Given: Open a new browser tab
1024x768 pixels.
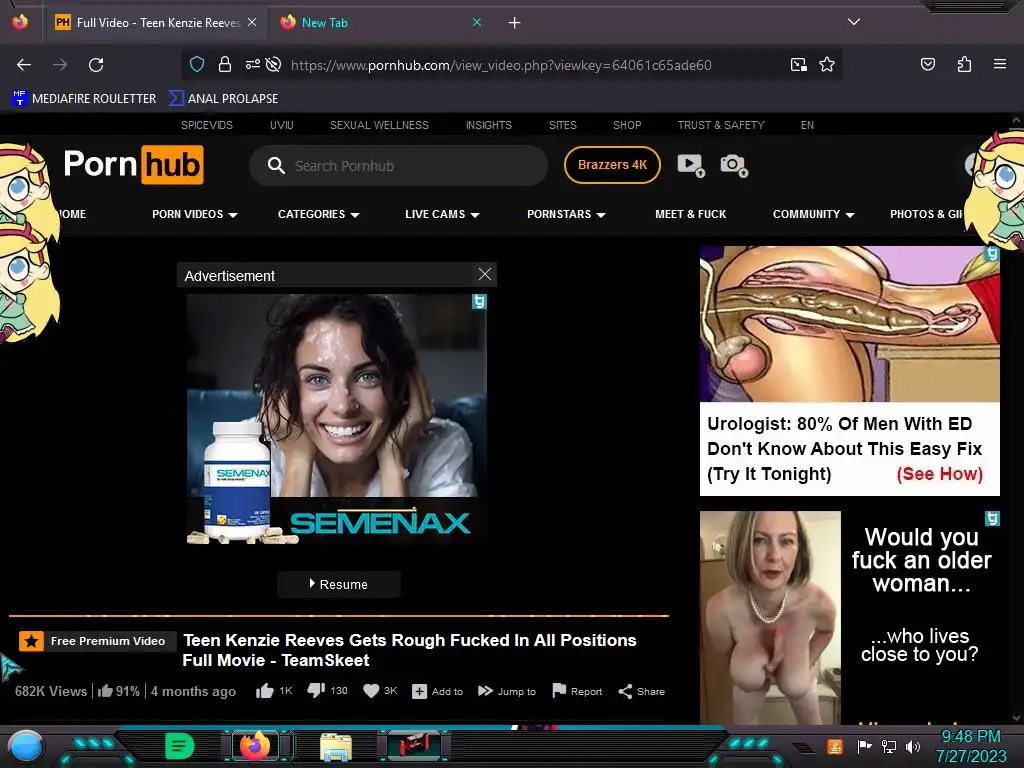Looking at the screenshot, I should pyautogui.click(x=515, y=23).
